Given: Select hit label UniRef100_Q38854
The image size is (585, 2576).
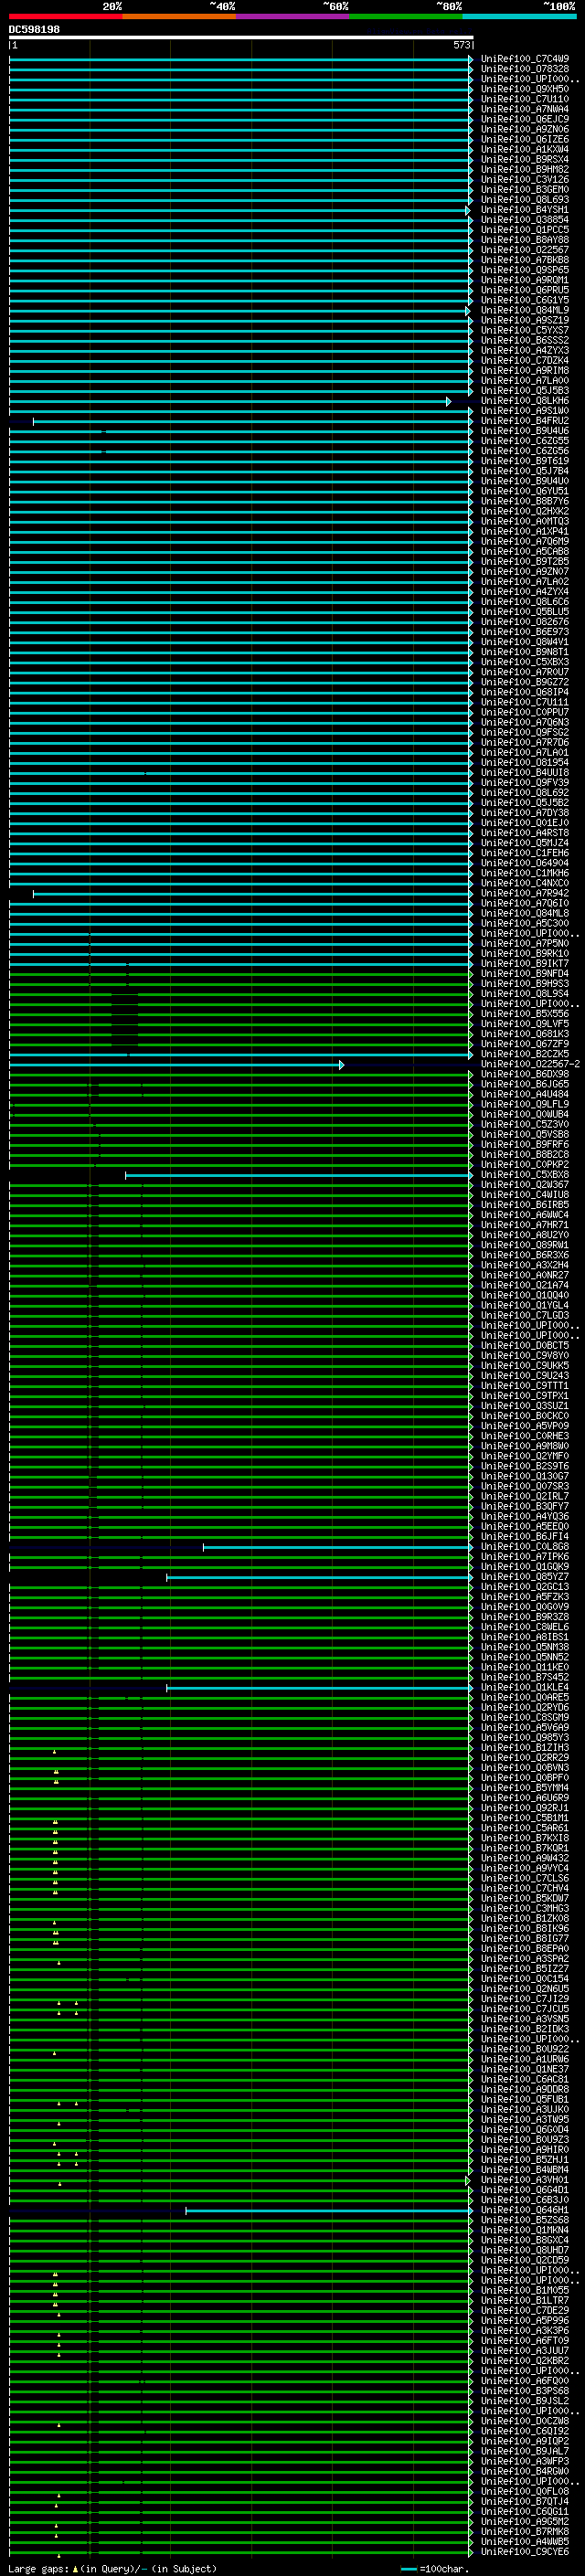Looking at the screenshot, I should click(525, 220).
